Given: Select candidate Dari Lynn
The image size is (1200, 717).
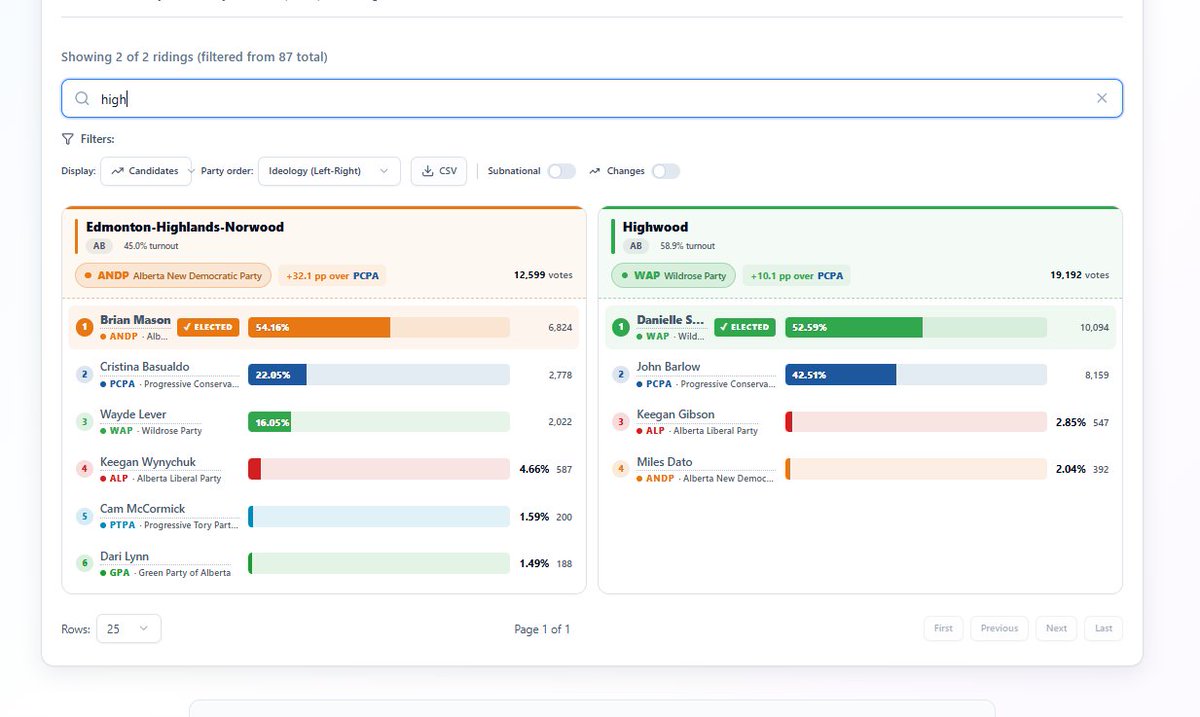Looking at the screenshot, I should point(124,556).
